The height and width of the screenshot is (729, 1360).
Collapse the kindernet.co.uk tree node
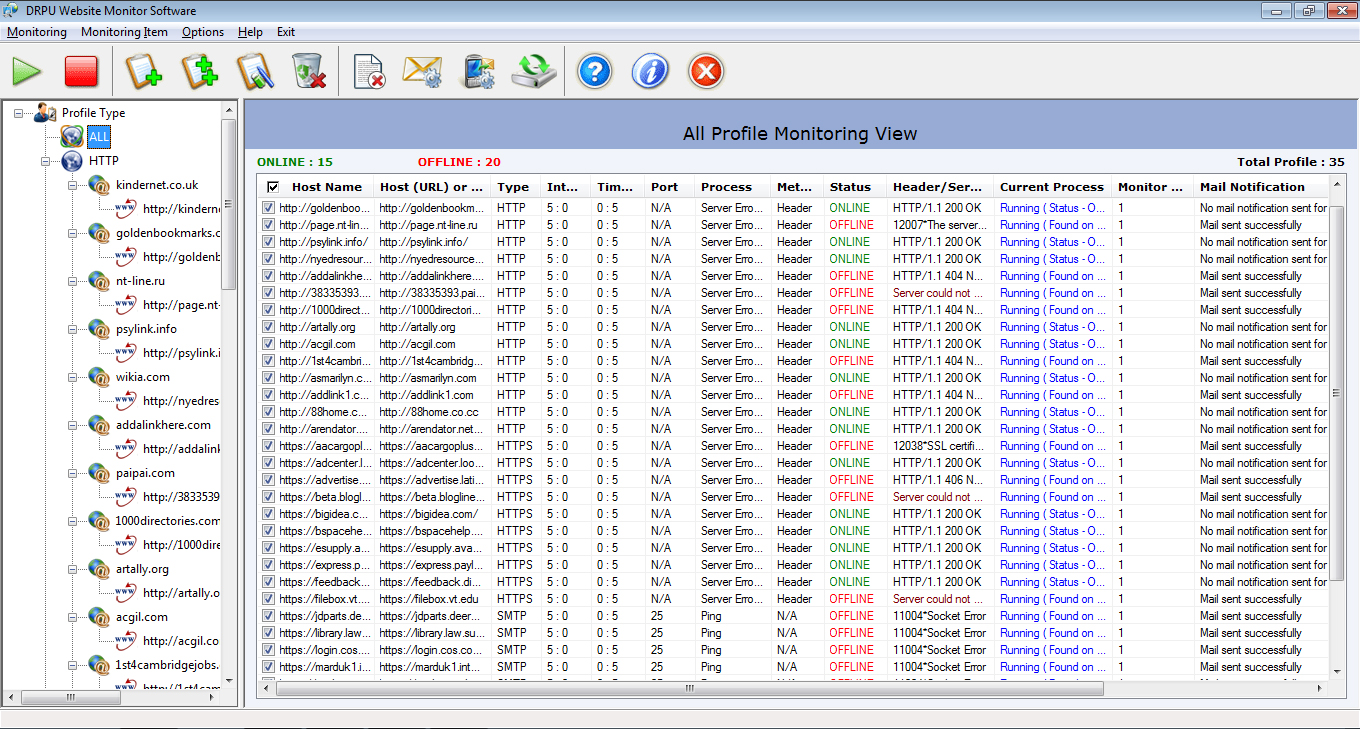[73, 185]
